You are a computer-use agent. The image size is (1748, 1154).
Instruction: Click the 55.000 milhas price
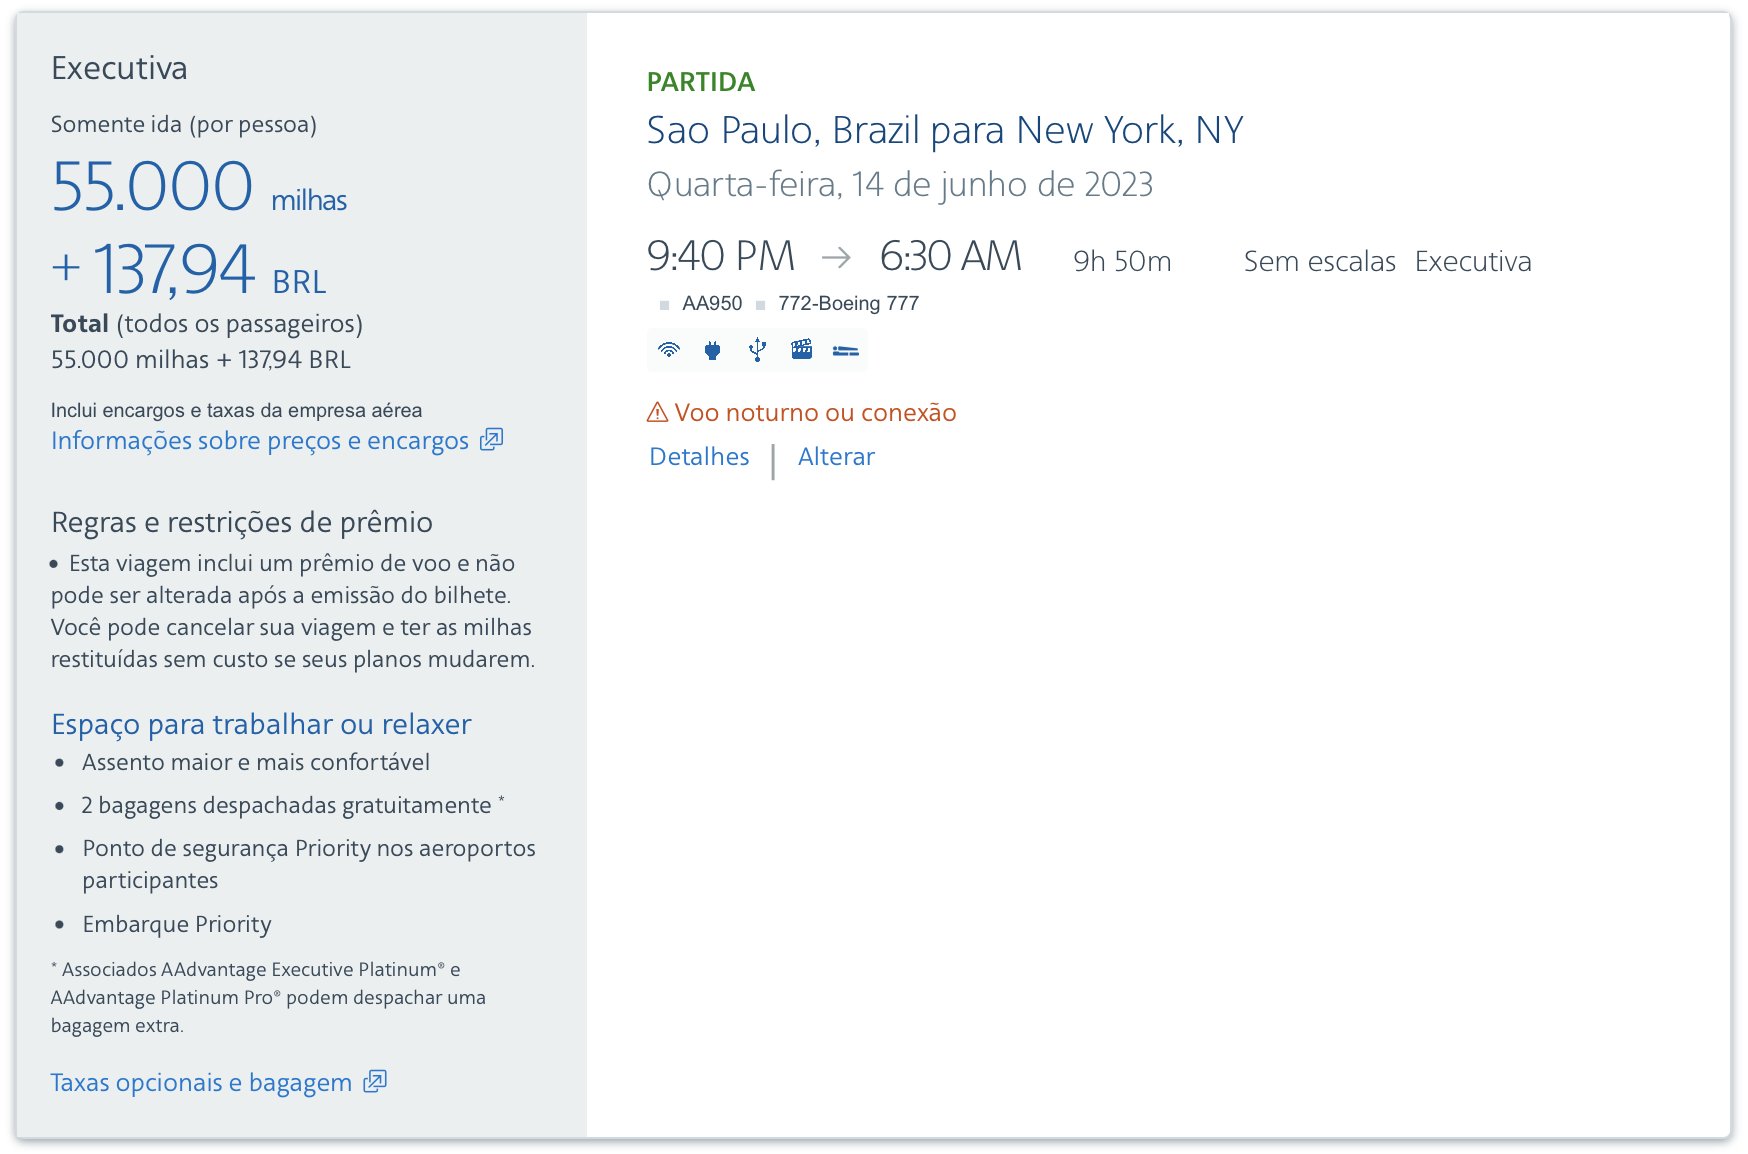point(199,187)
